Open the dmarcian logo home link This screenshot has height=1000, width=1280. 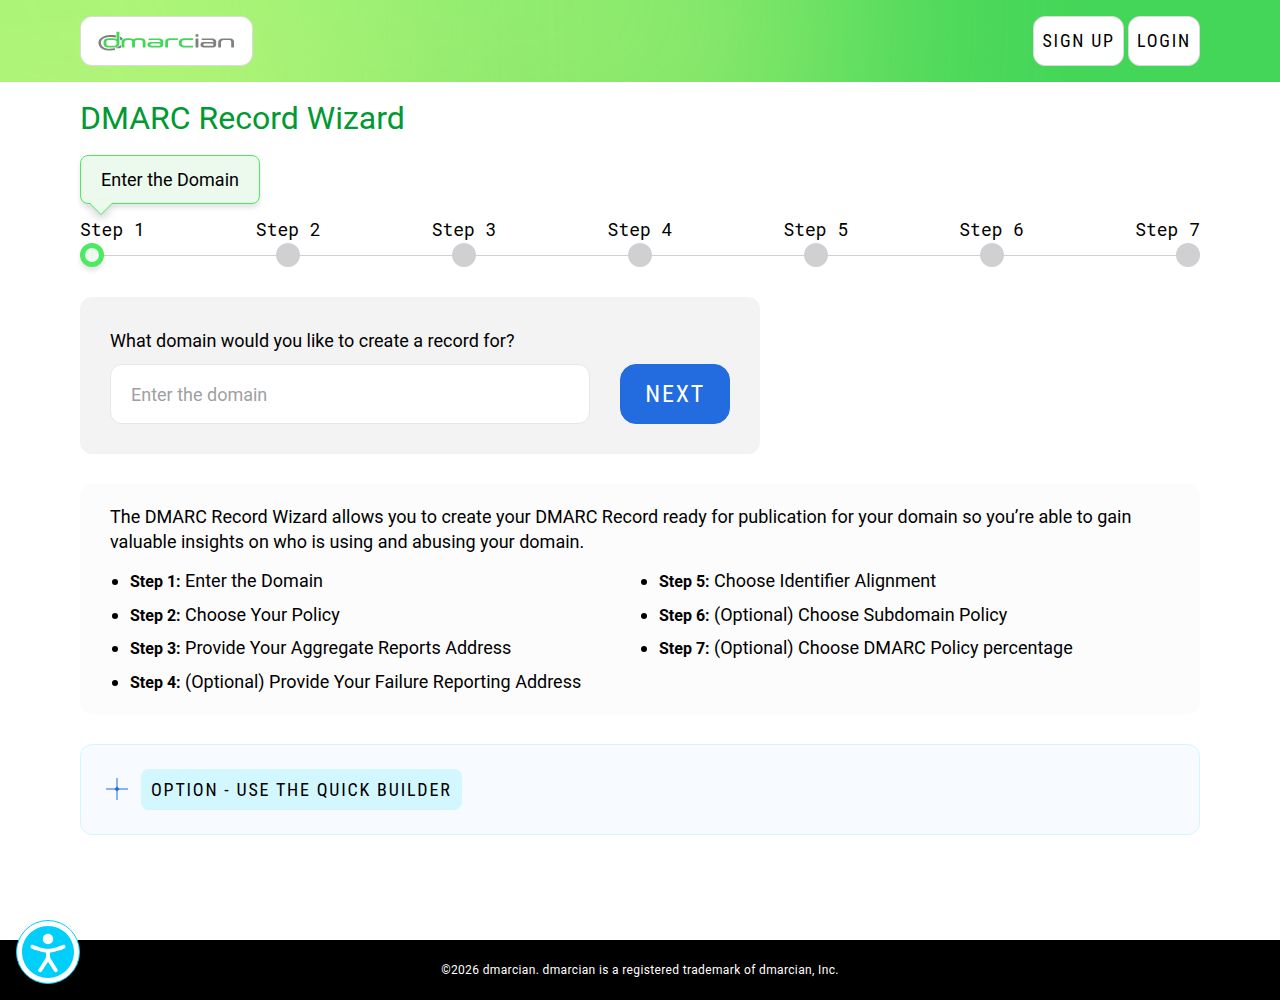(166, 41)
